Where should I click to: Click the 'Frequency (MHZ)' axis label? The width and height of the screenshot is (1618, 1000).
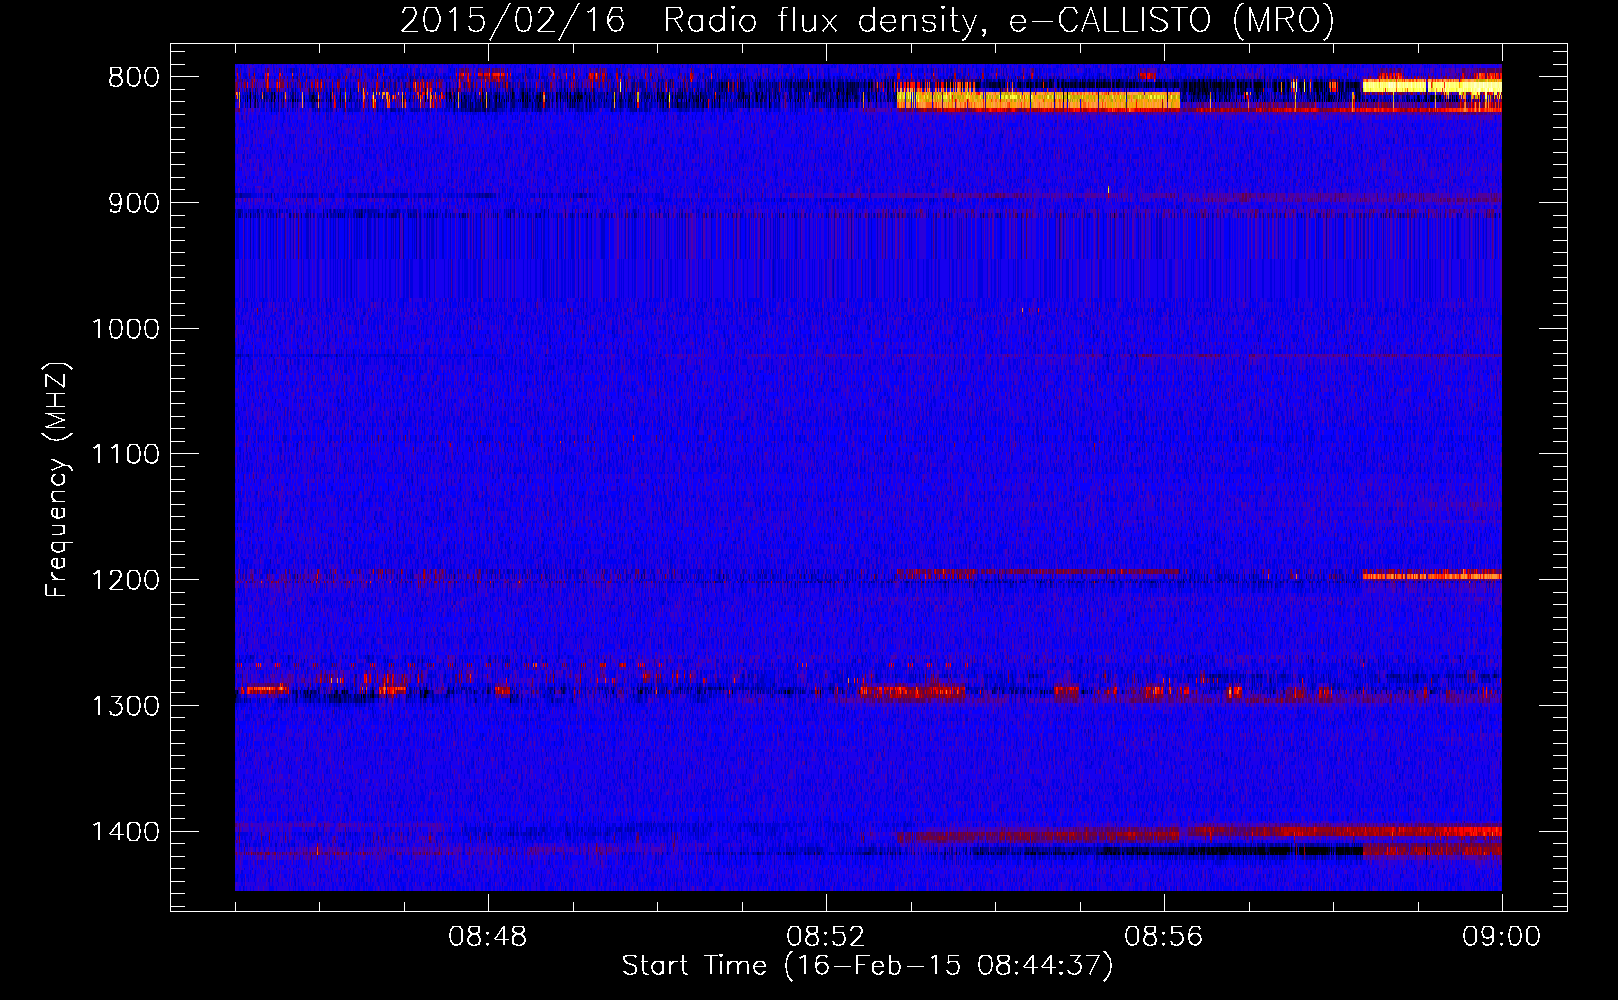57,480
